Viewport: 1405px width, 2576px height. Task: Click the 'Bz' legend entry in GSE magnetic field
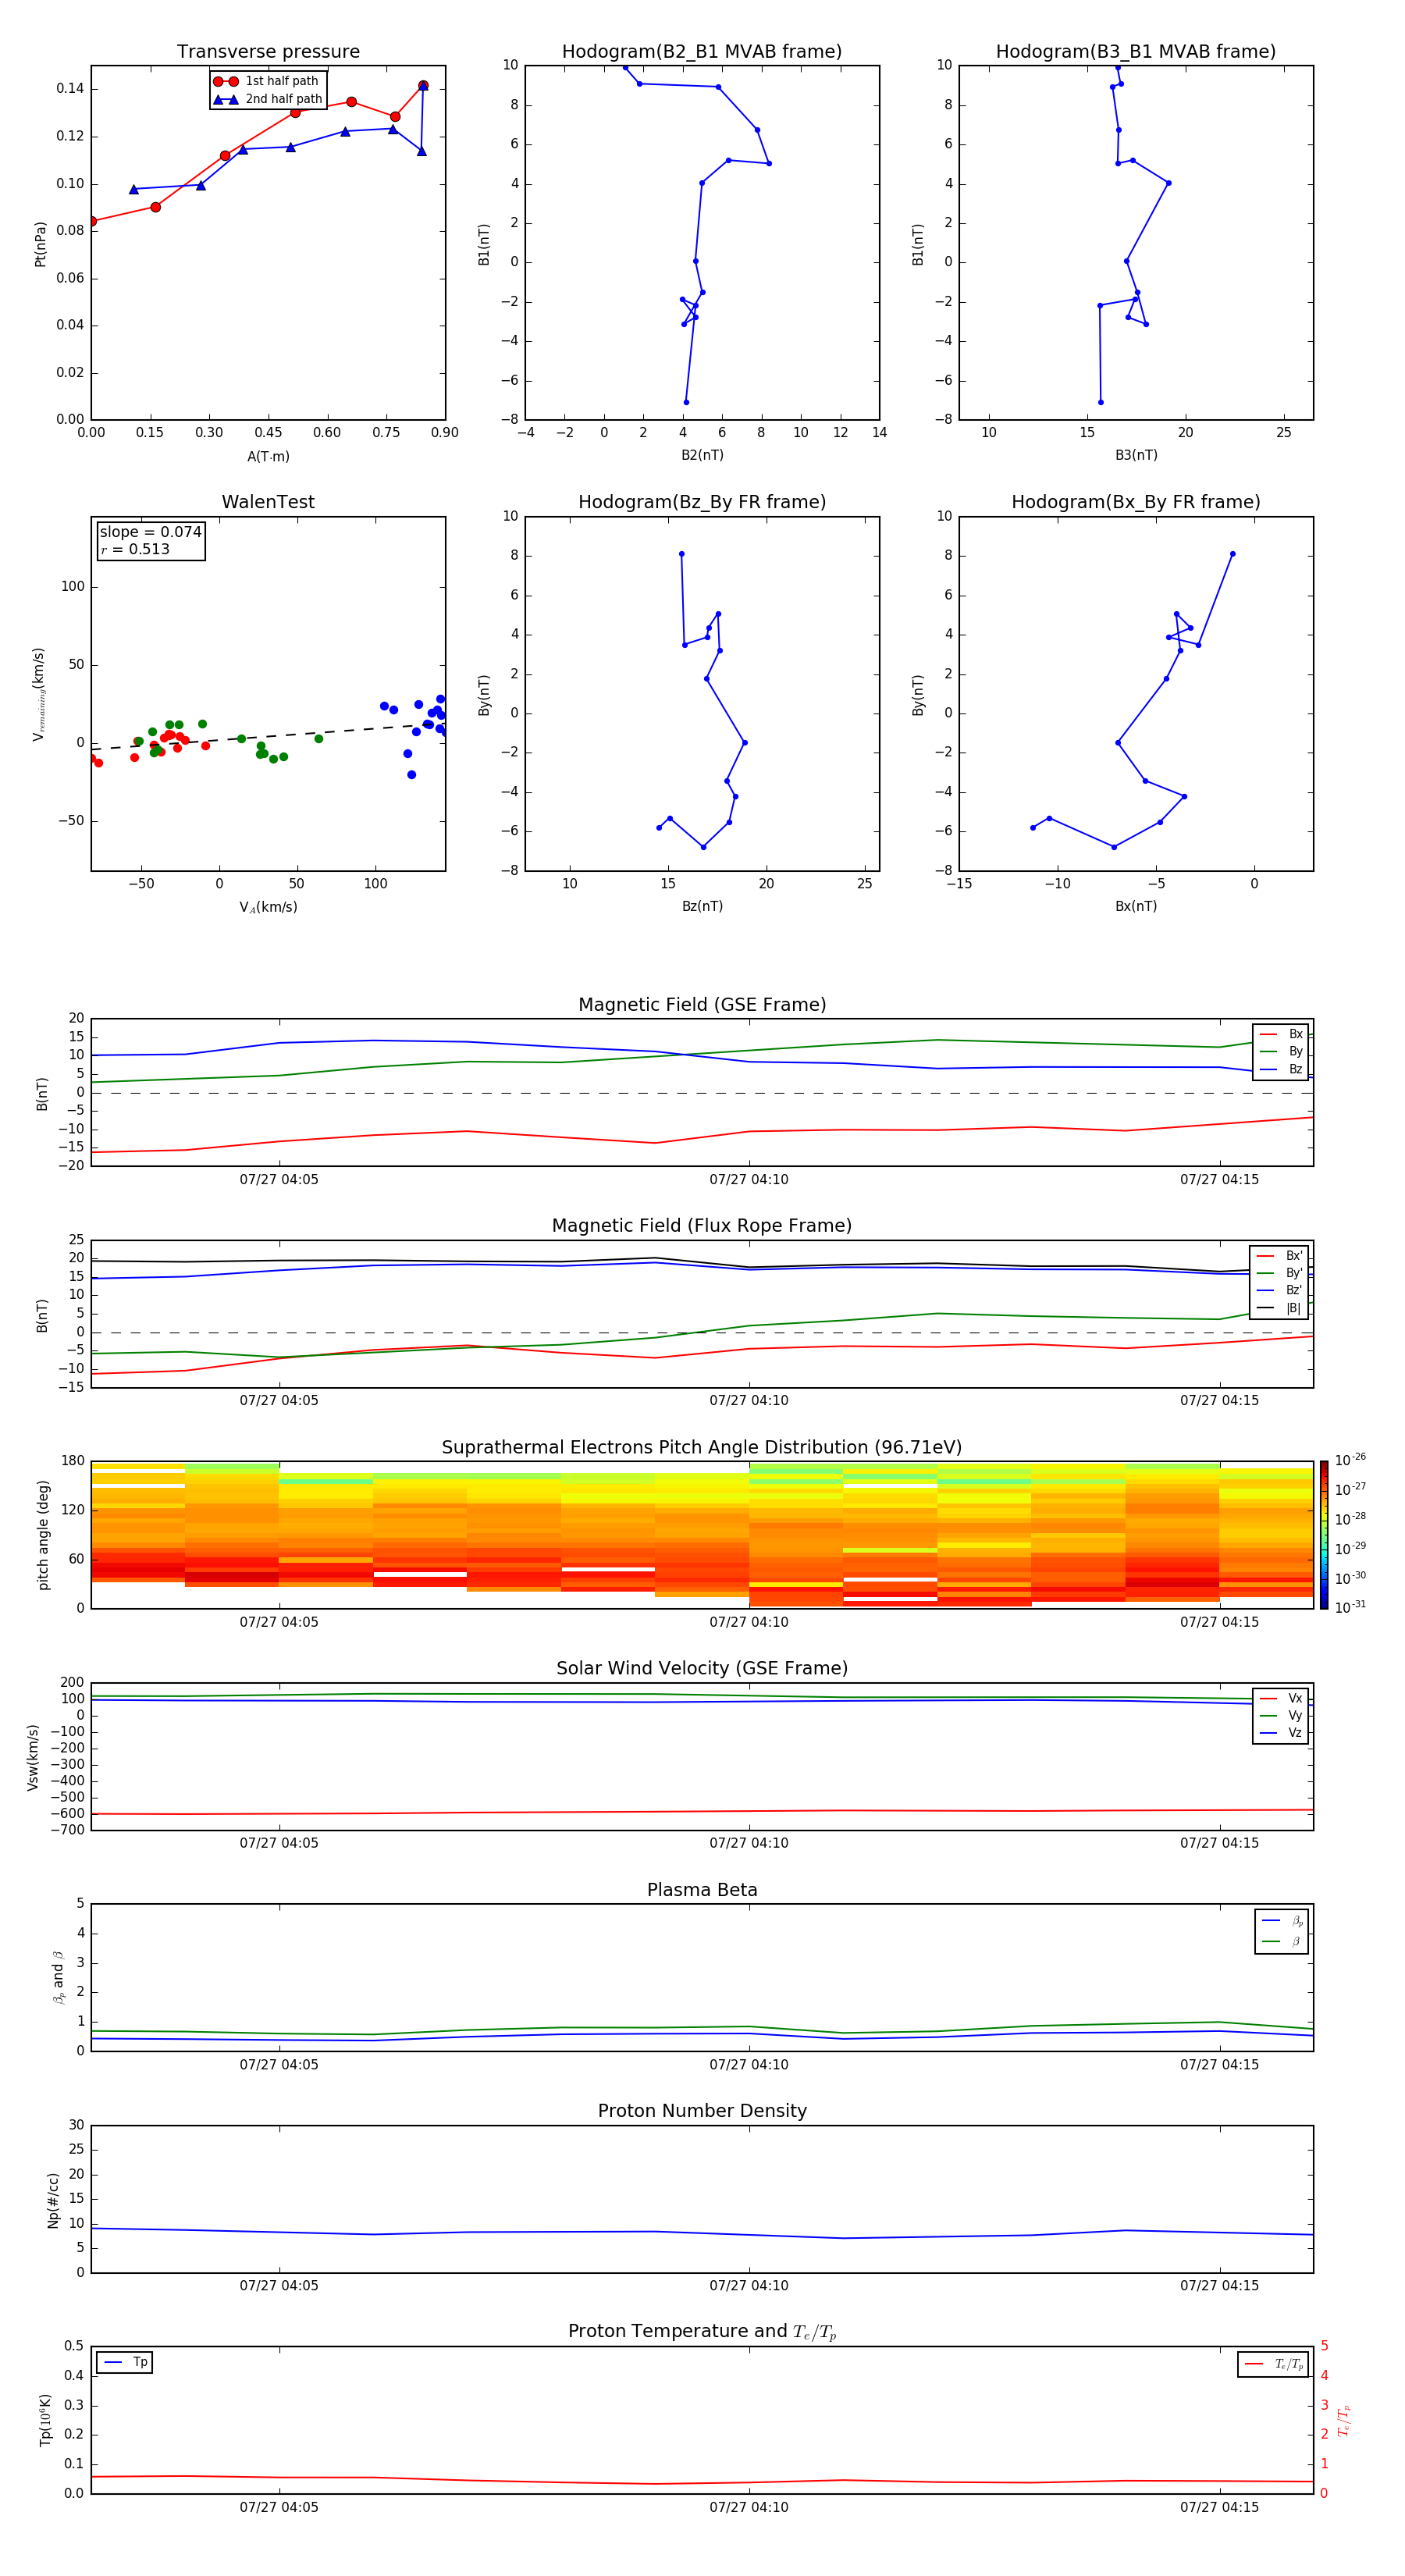pyautogui.click(x=1281, y=1070)
